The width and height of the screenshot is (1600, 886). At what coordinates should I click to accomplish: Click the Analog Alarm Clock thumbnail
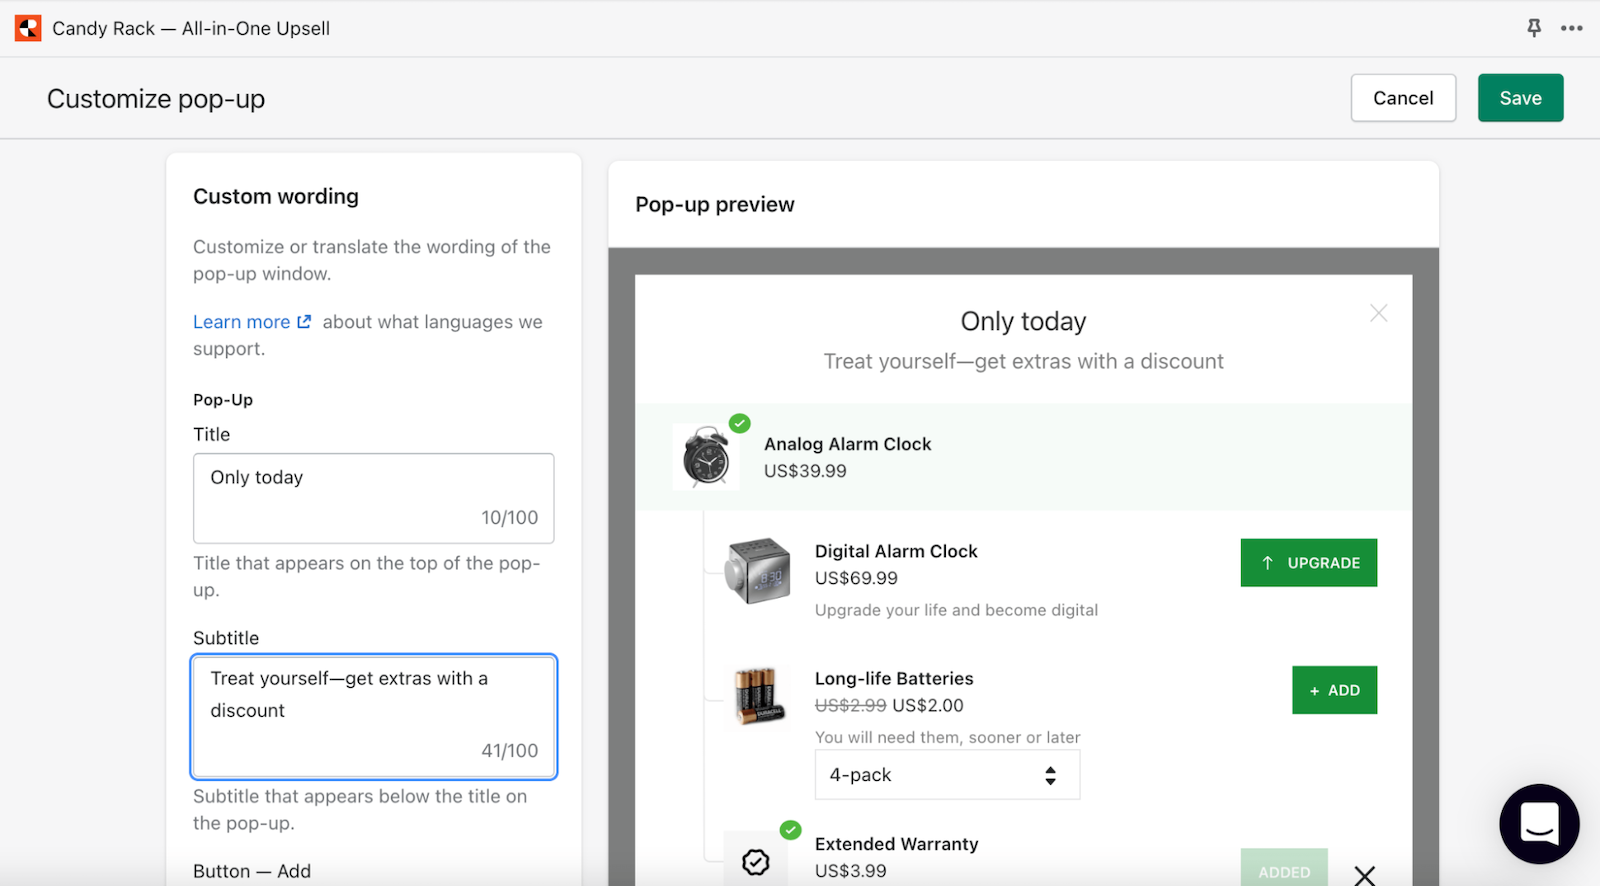[x=706, y=457]
